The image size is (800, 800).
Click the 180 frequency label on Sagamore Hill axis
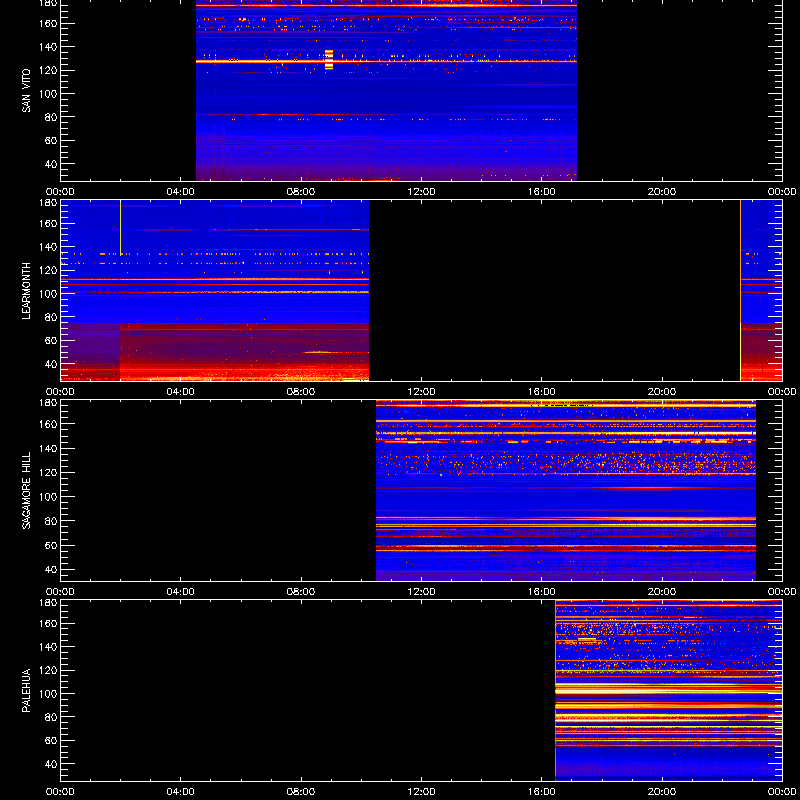click(x=48, y=403)
